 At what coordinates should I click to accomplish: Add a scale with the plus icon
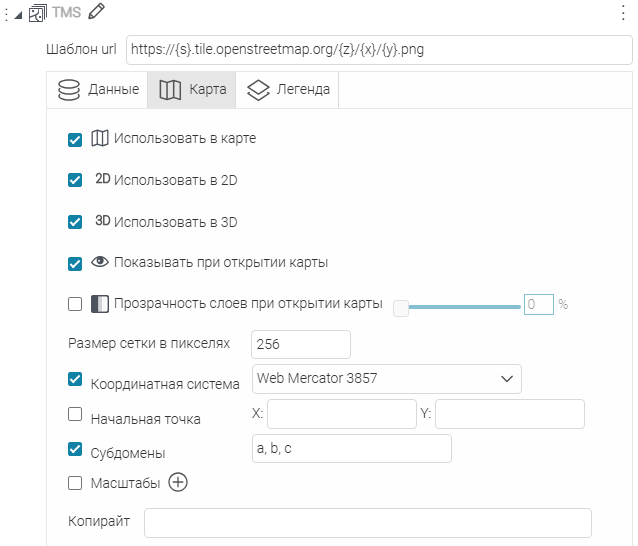point(177,483)
